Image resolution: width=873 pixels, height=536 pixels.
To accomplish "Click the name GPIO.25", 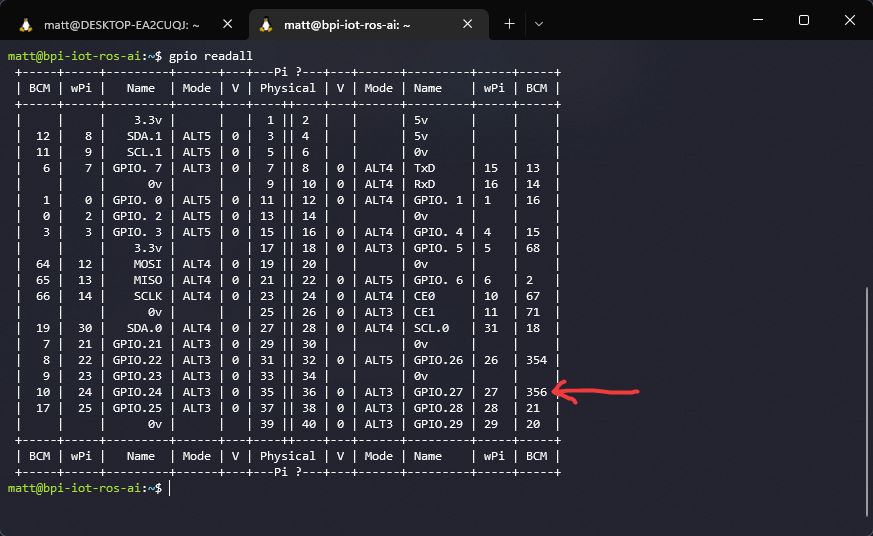I will [137, 408].
